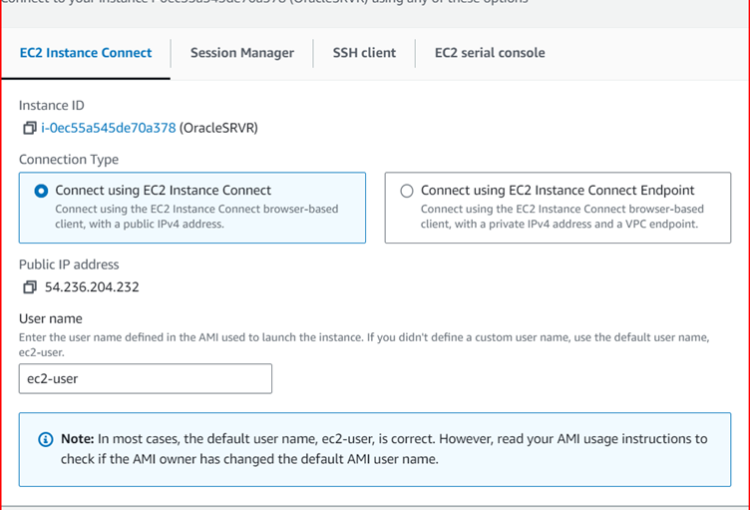Choose the EC2 Instance Connect Endpoint radio option

406,191
